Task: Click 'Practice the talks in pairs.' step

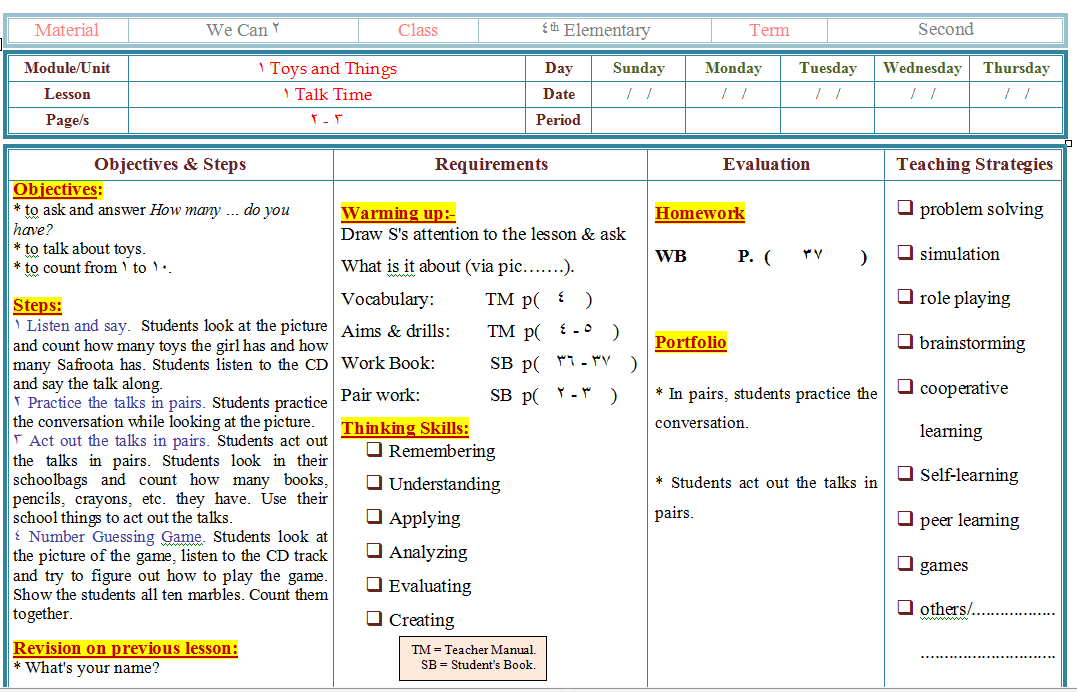Action: click(116, 403)
